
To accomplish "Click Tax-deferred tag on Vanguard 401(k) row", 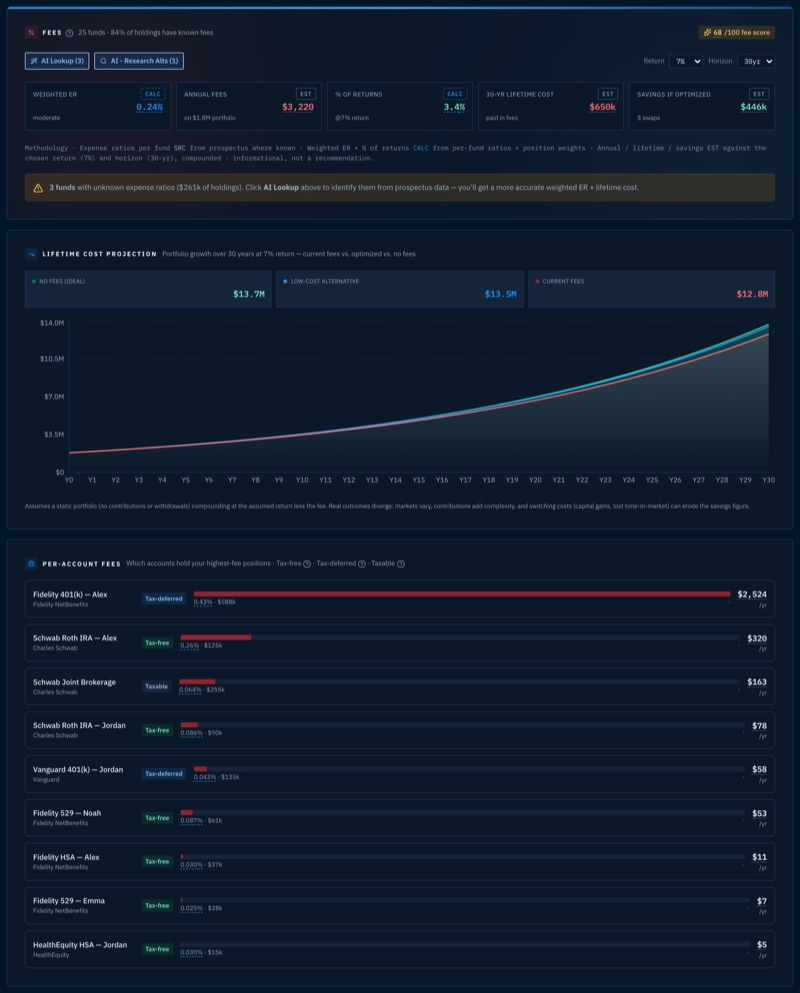I will (163, 774).
